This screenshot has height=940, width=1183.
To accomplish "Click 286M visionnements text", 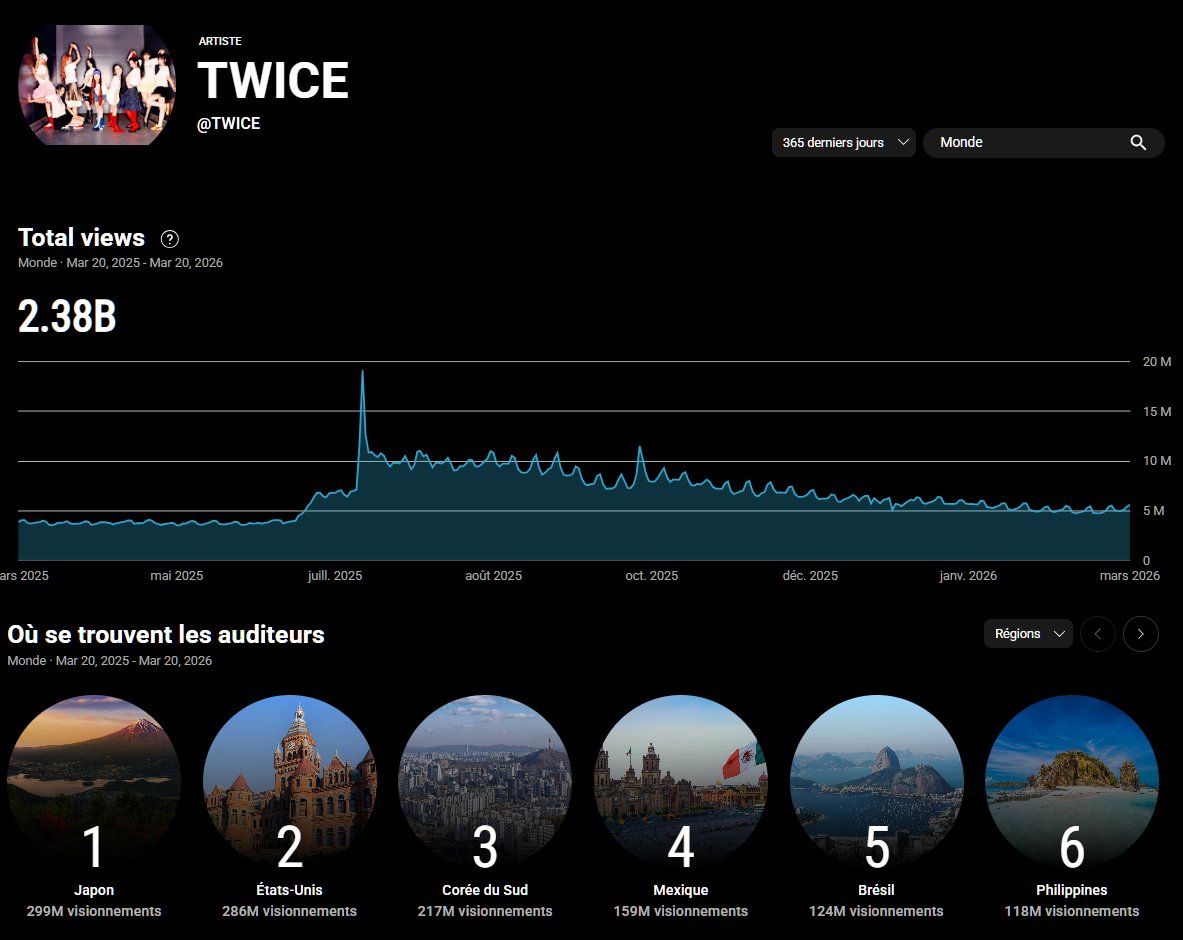I will pos(290,911).
